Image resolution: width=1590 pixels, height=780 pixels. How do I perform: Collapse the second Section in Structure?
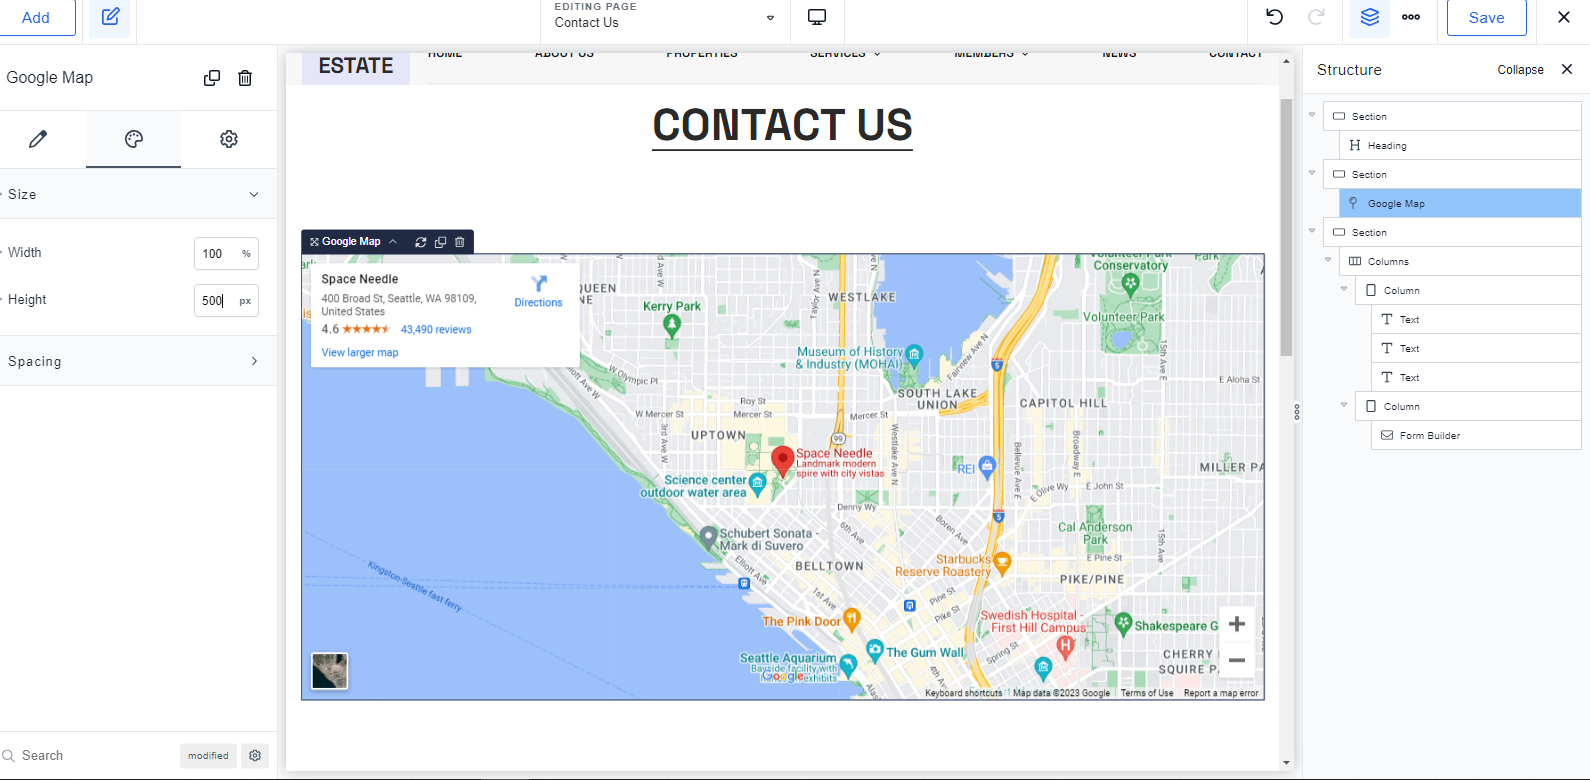pyautogui.click(x=1312, y=173)
